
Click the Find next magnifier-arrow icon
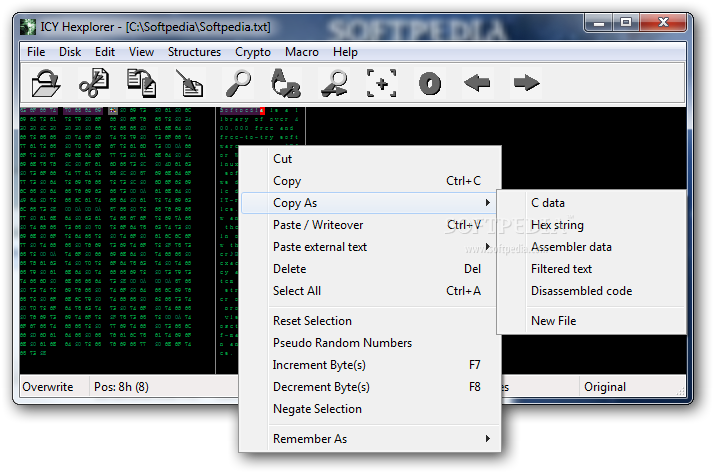[334, 83]
